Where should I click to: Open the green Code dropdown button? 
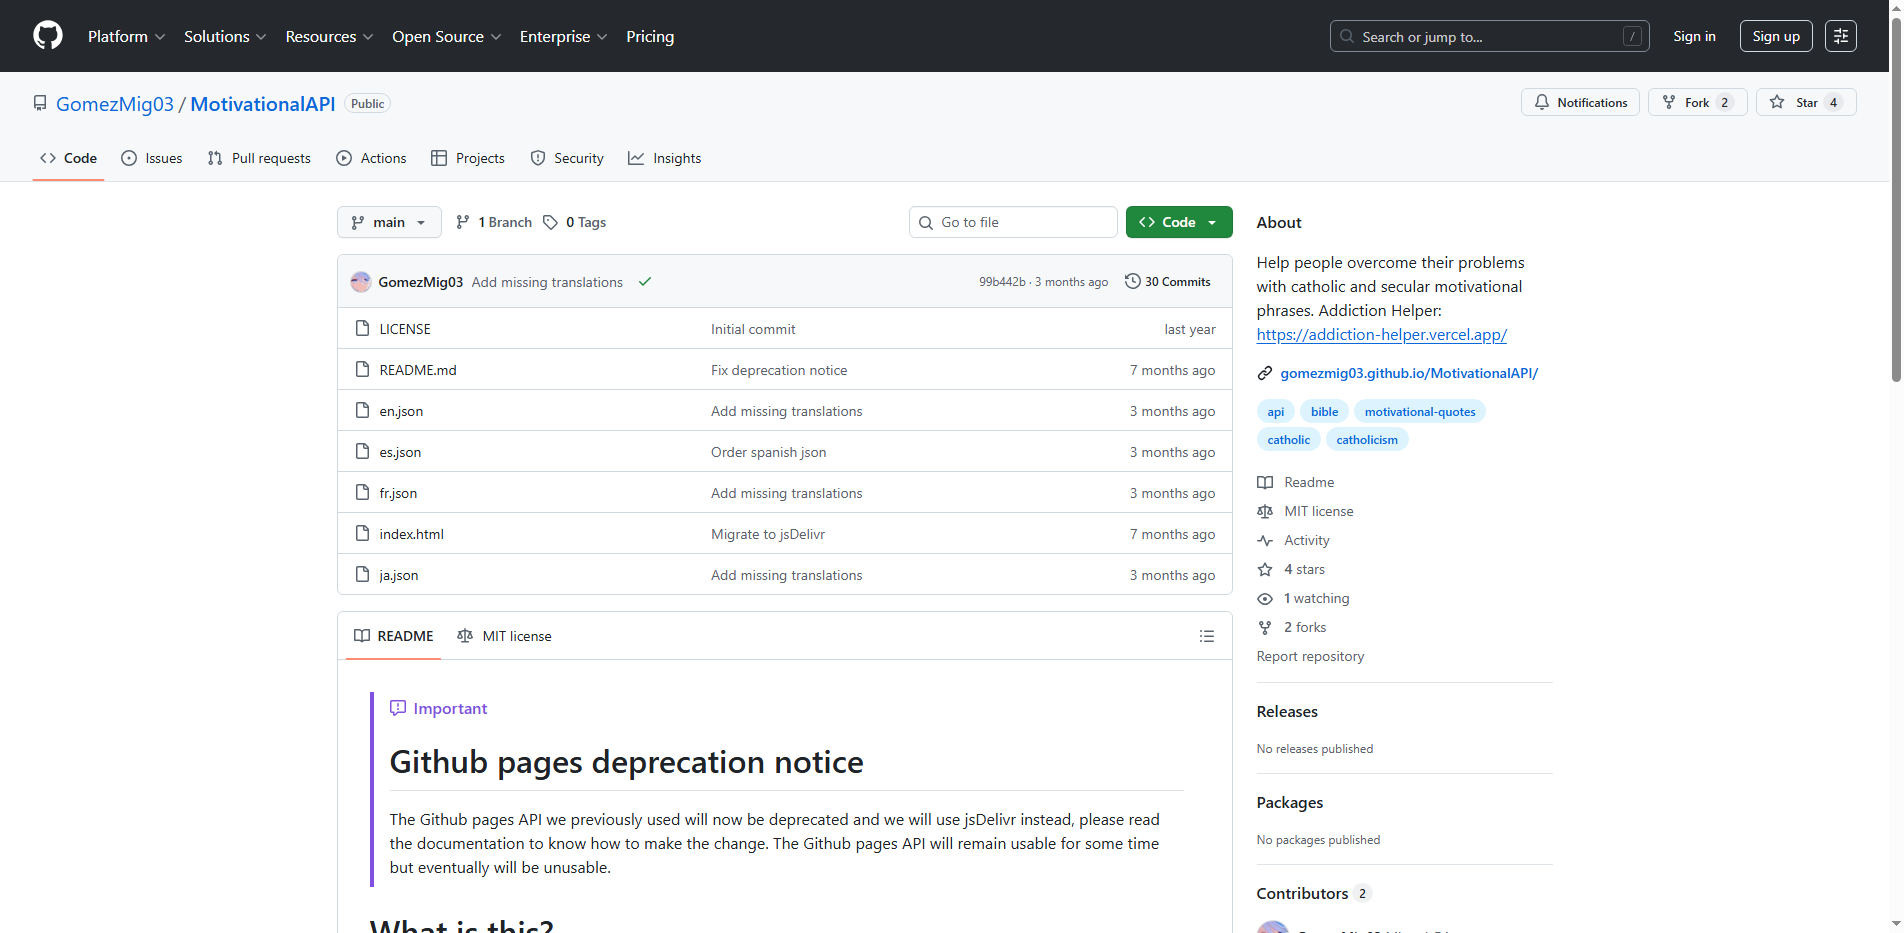click(1178, 222)
